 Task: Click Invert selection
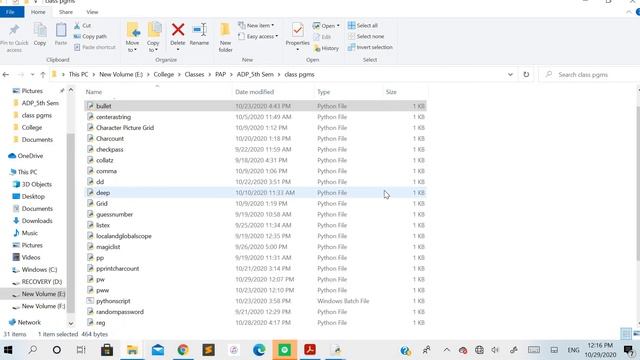[370, 47]
